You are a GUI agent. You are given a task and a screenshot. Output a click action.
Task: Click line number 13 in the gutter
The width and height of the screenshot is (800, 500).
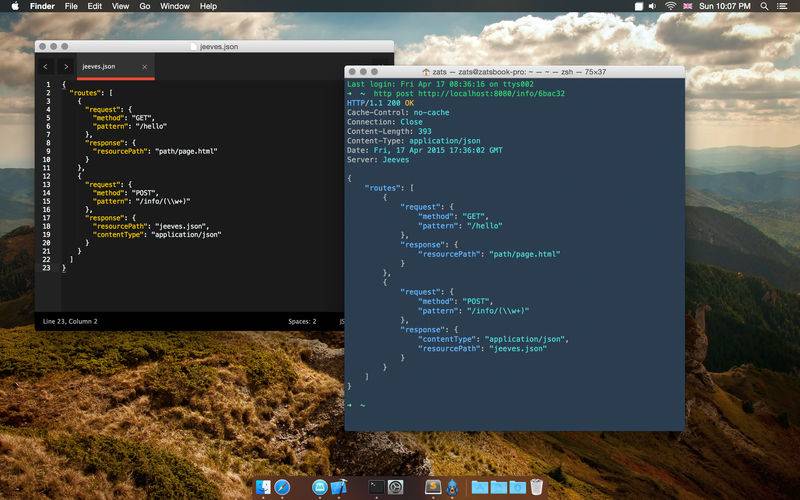click(46, 185)
